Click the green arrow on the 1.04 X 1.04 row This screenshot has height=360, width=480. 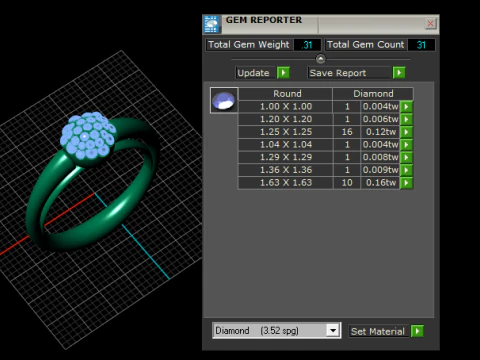click(x=406, y=145)
